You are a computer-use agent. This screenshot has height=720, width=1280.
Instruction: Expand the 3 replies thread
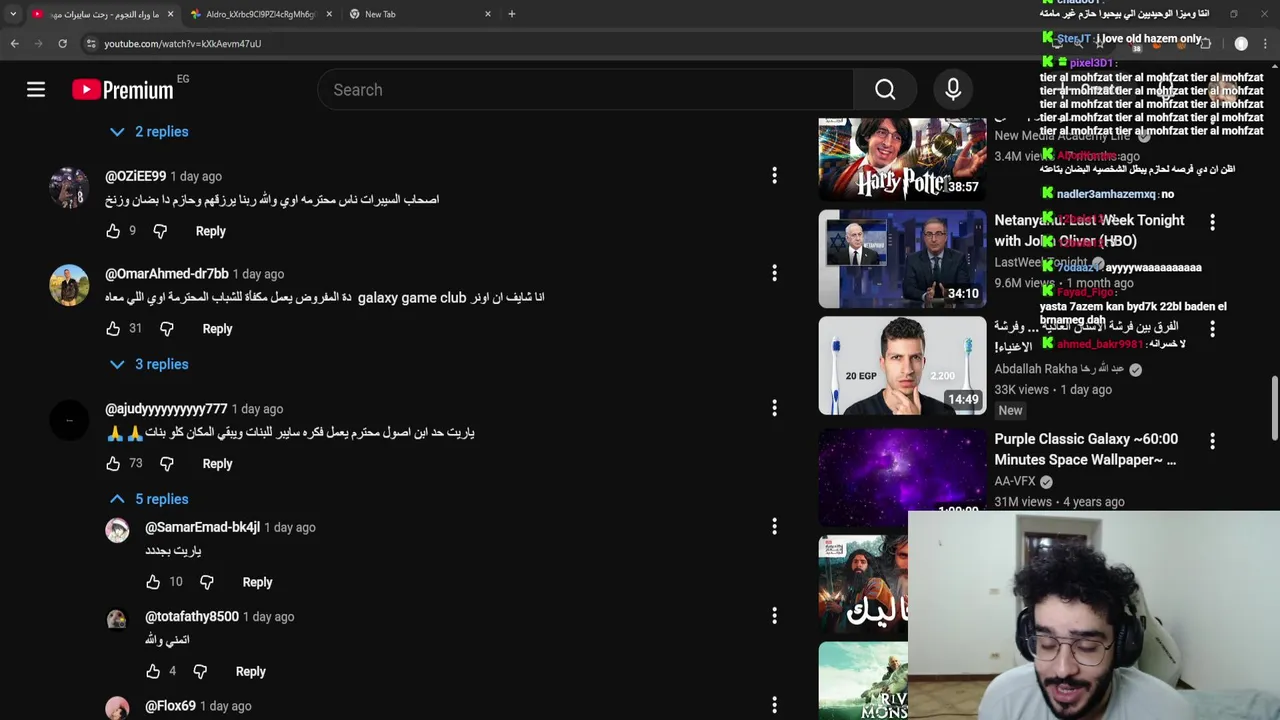point(149,365)
